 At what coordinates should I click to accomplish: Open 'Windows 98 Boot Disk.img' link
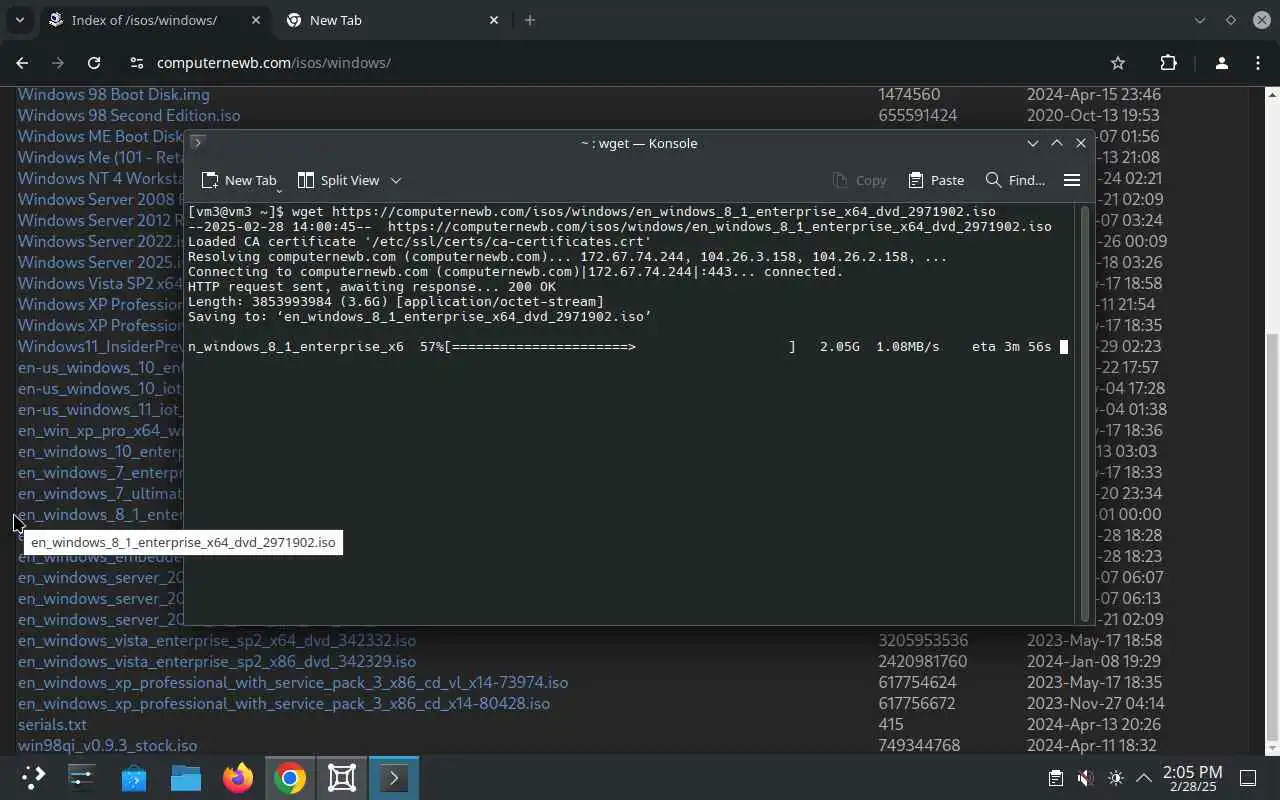[113, 94]
